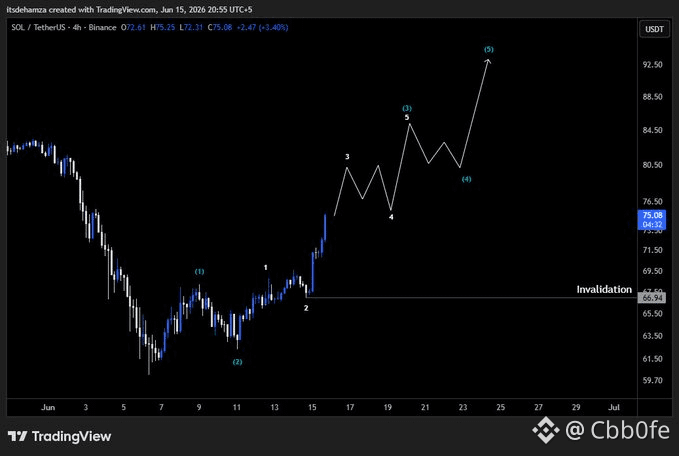Image resolution: width=679 pixels, height=456 pixels.
Task: Click the tall blue latest candle
Action: [x=325, y=227]
